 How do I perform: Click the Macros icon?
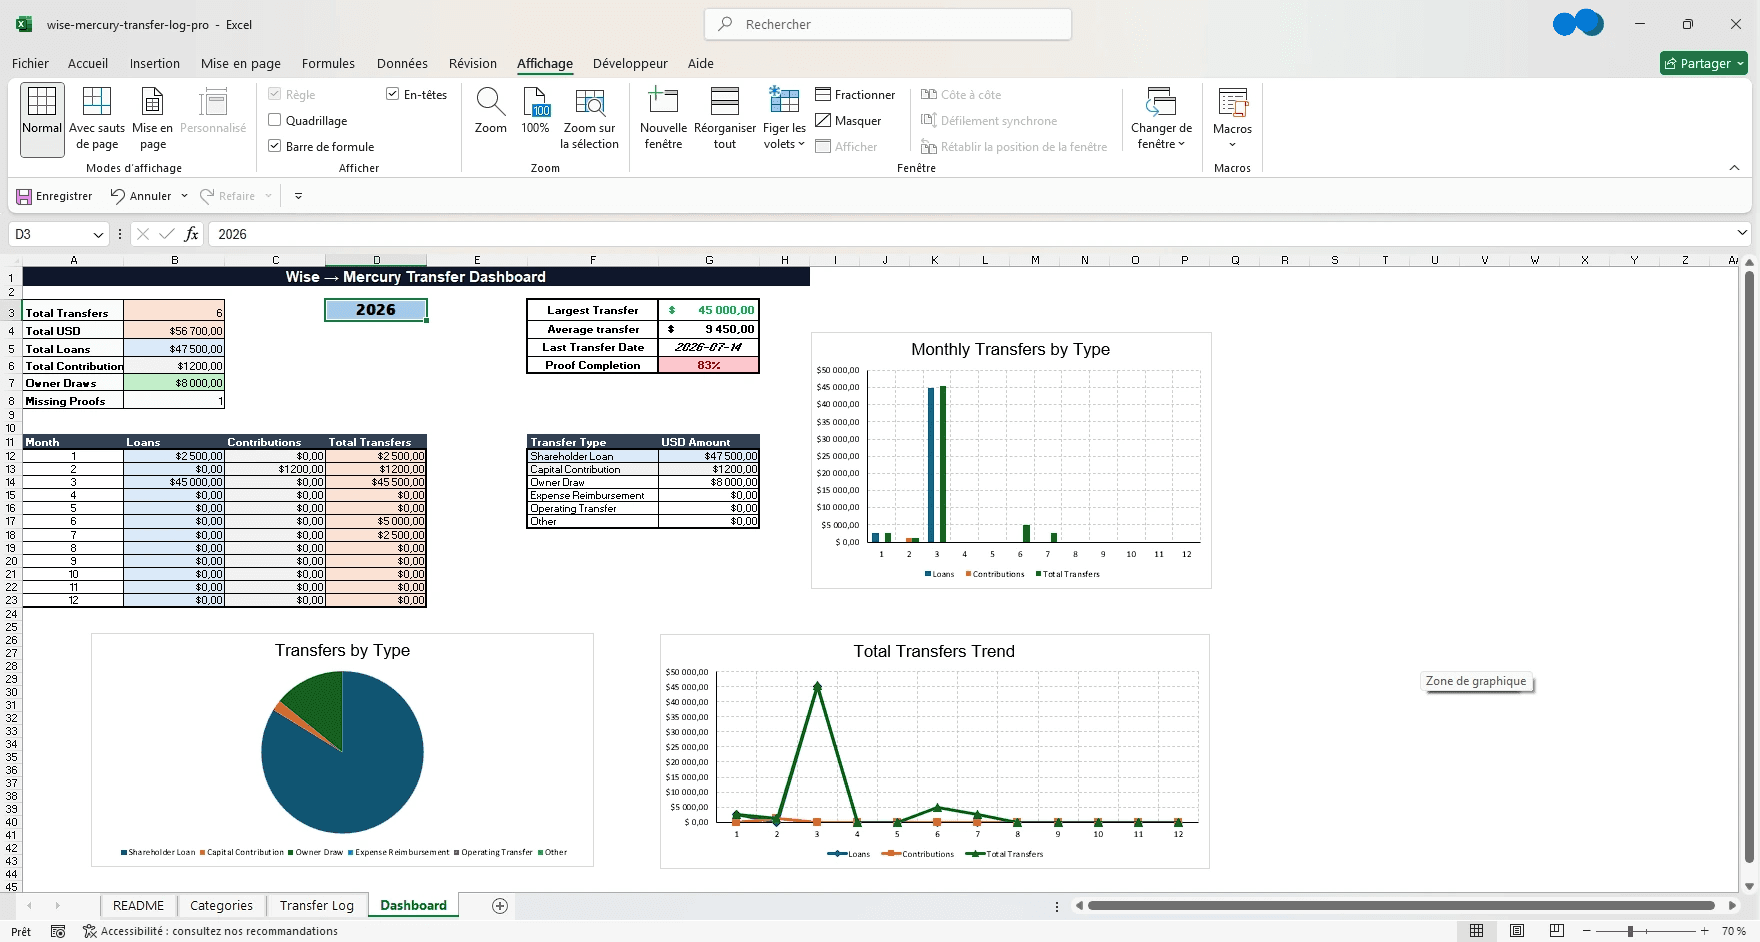tap(1232, 104)
